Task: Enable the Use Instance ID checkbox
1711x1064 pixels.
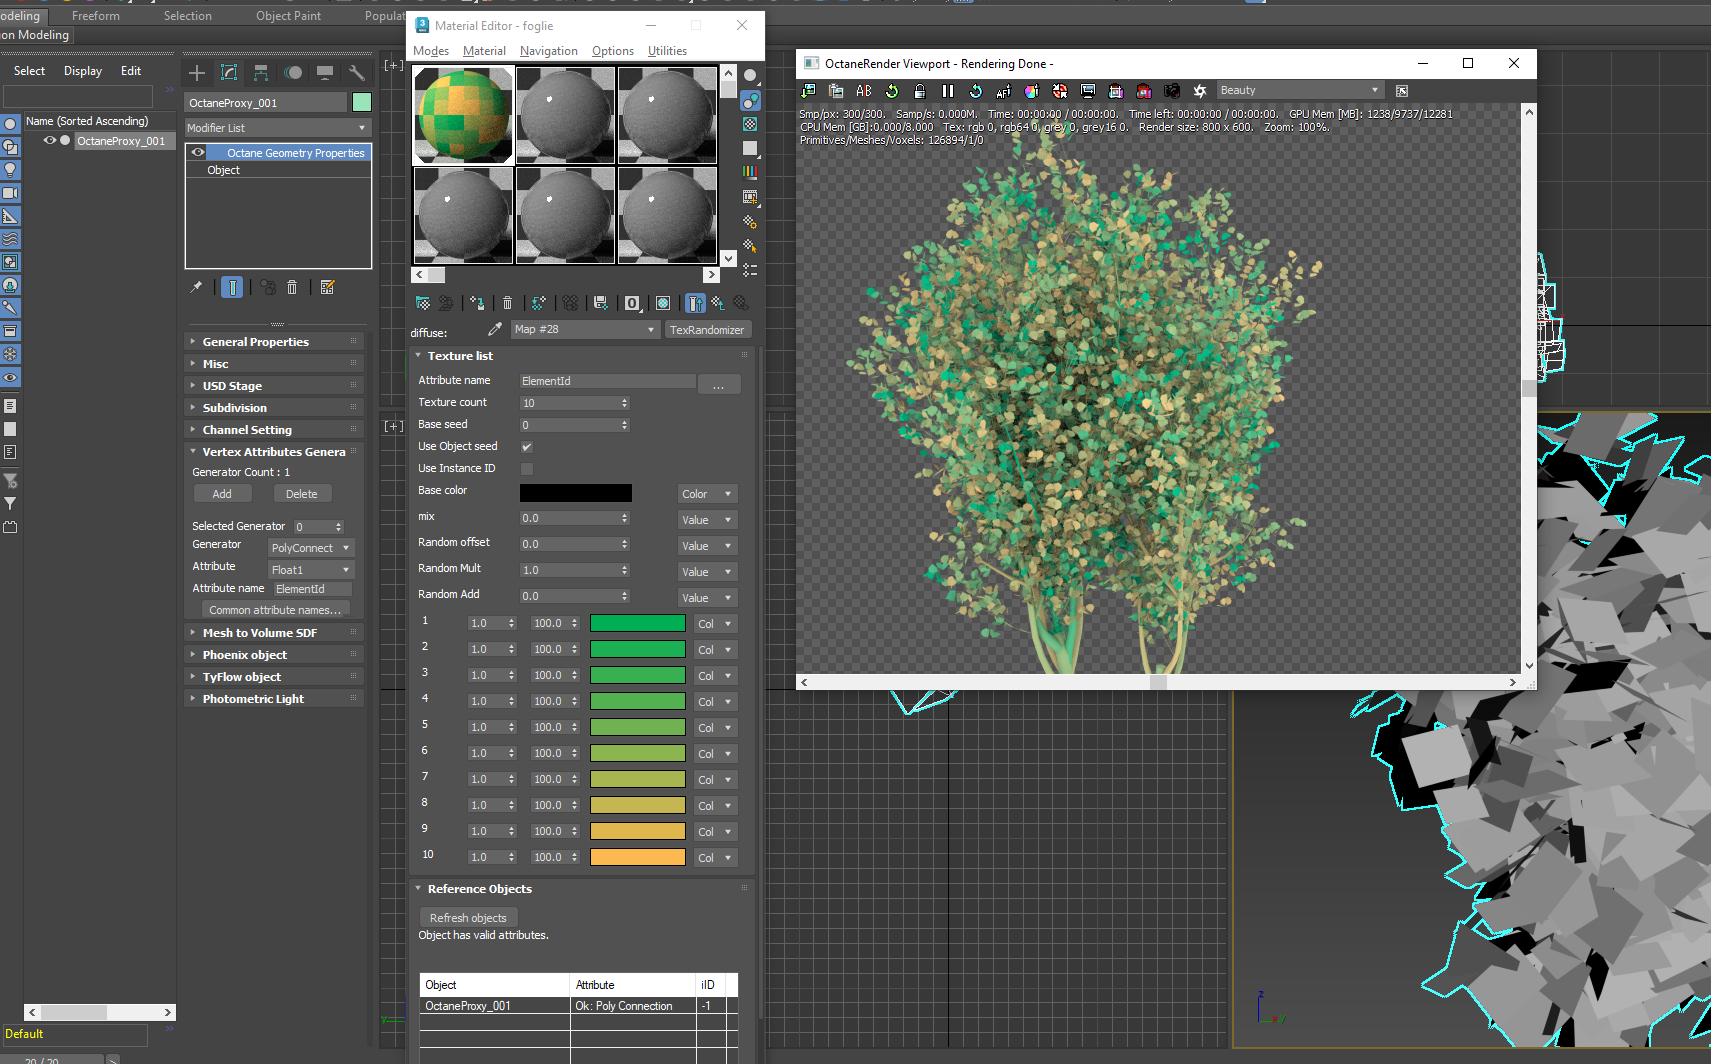Action: click(527, 469)
